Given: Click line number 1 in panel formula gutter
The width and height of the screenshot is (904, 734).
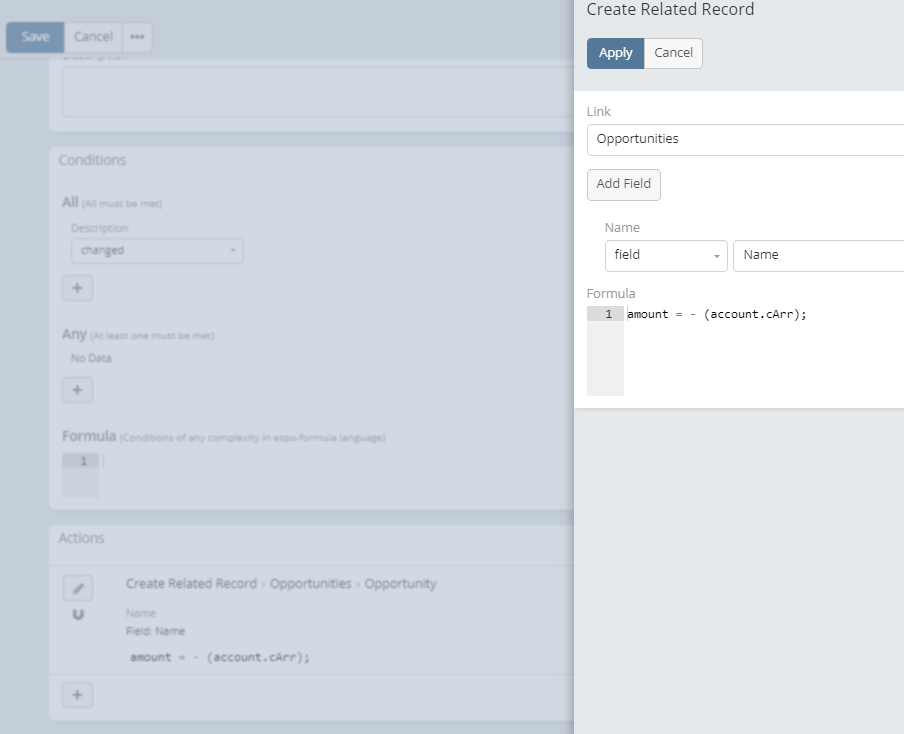Looking at the screenshot, I should [x=606, y=314].
